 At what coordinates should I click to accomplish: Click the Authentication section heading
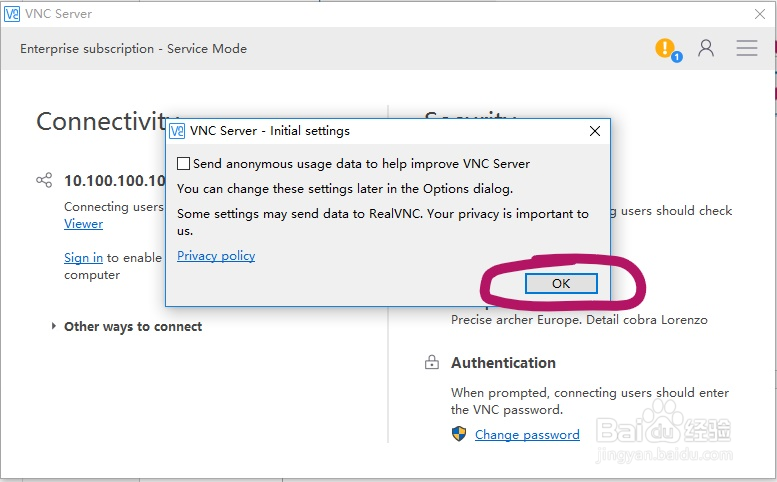(x=503, y=363)
